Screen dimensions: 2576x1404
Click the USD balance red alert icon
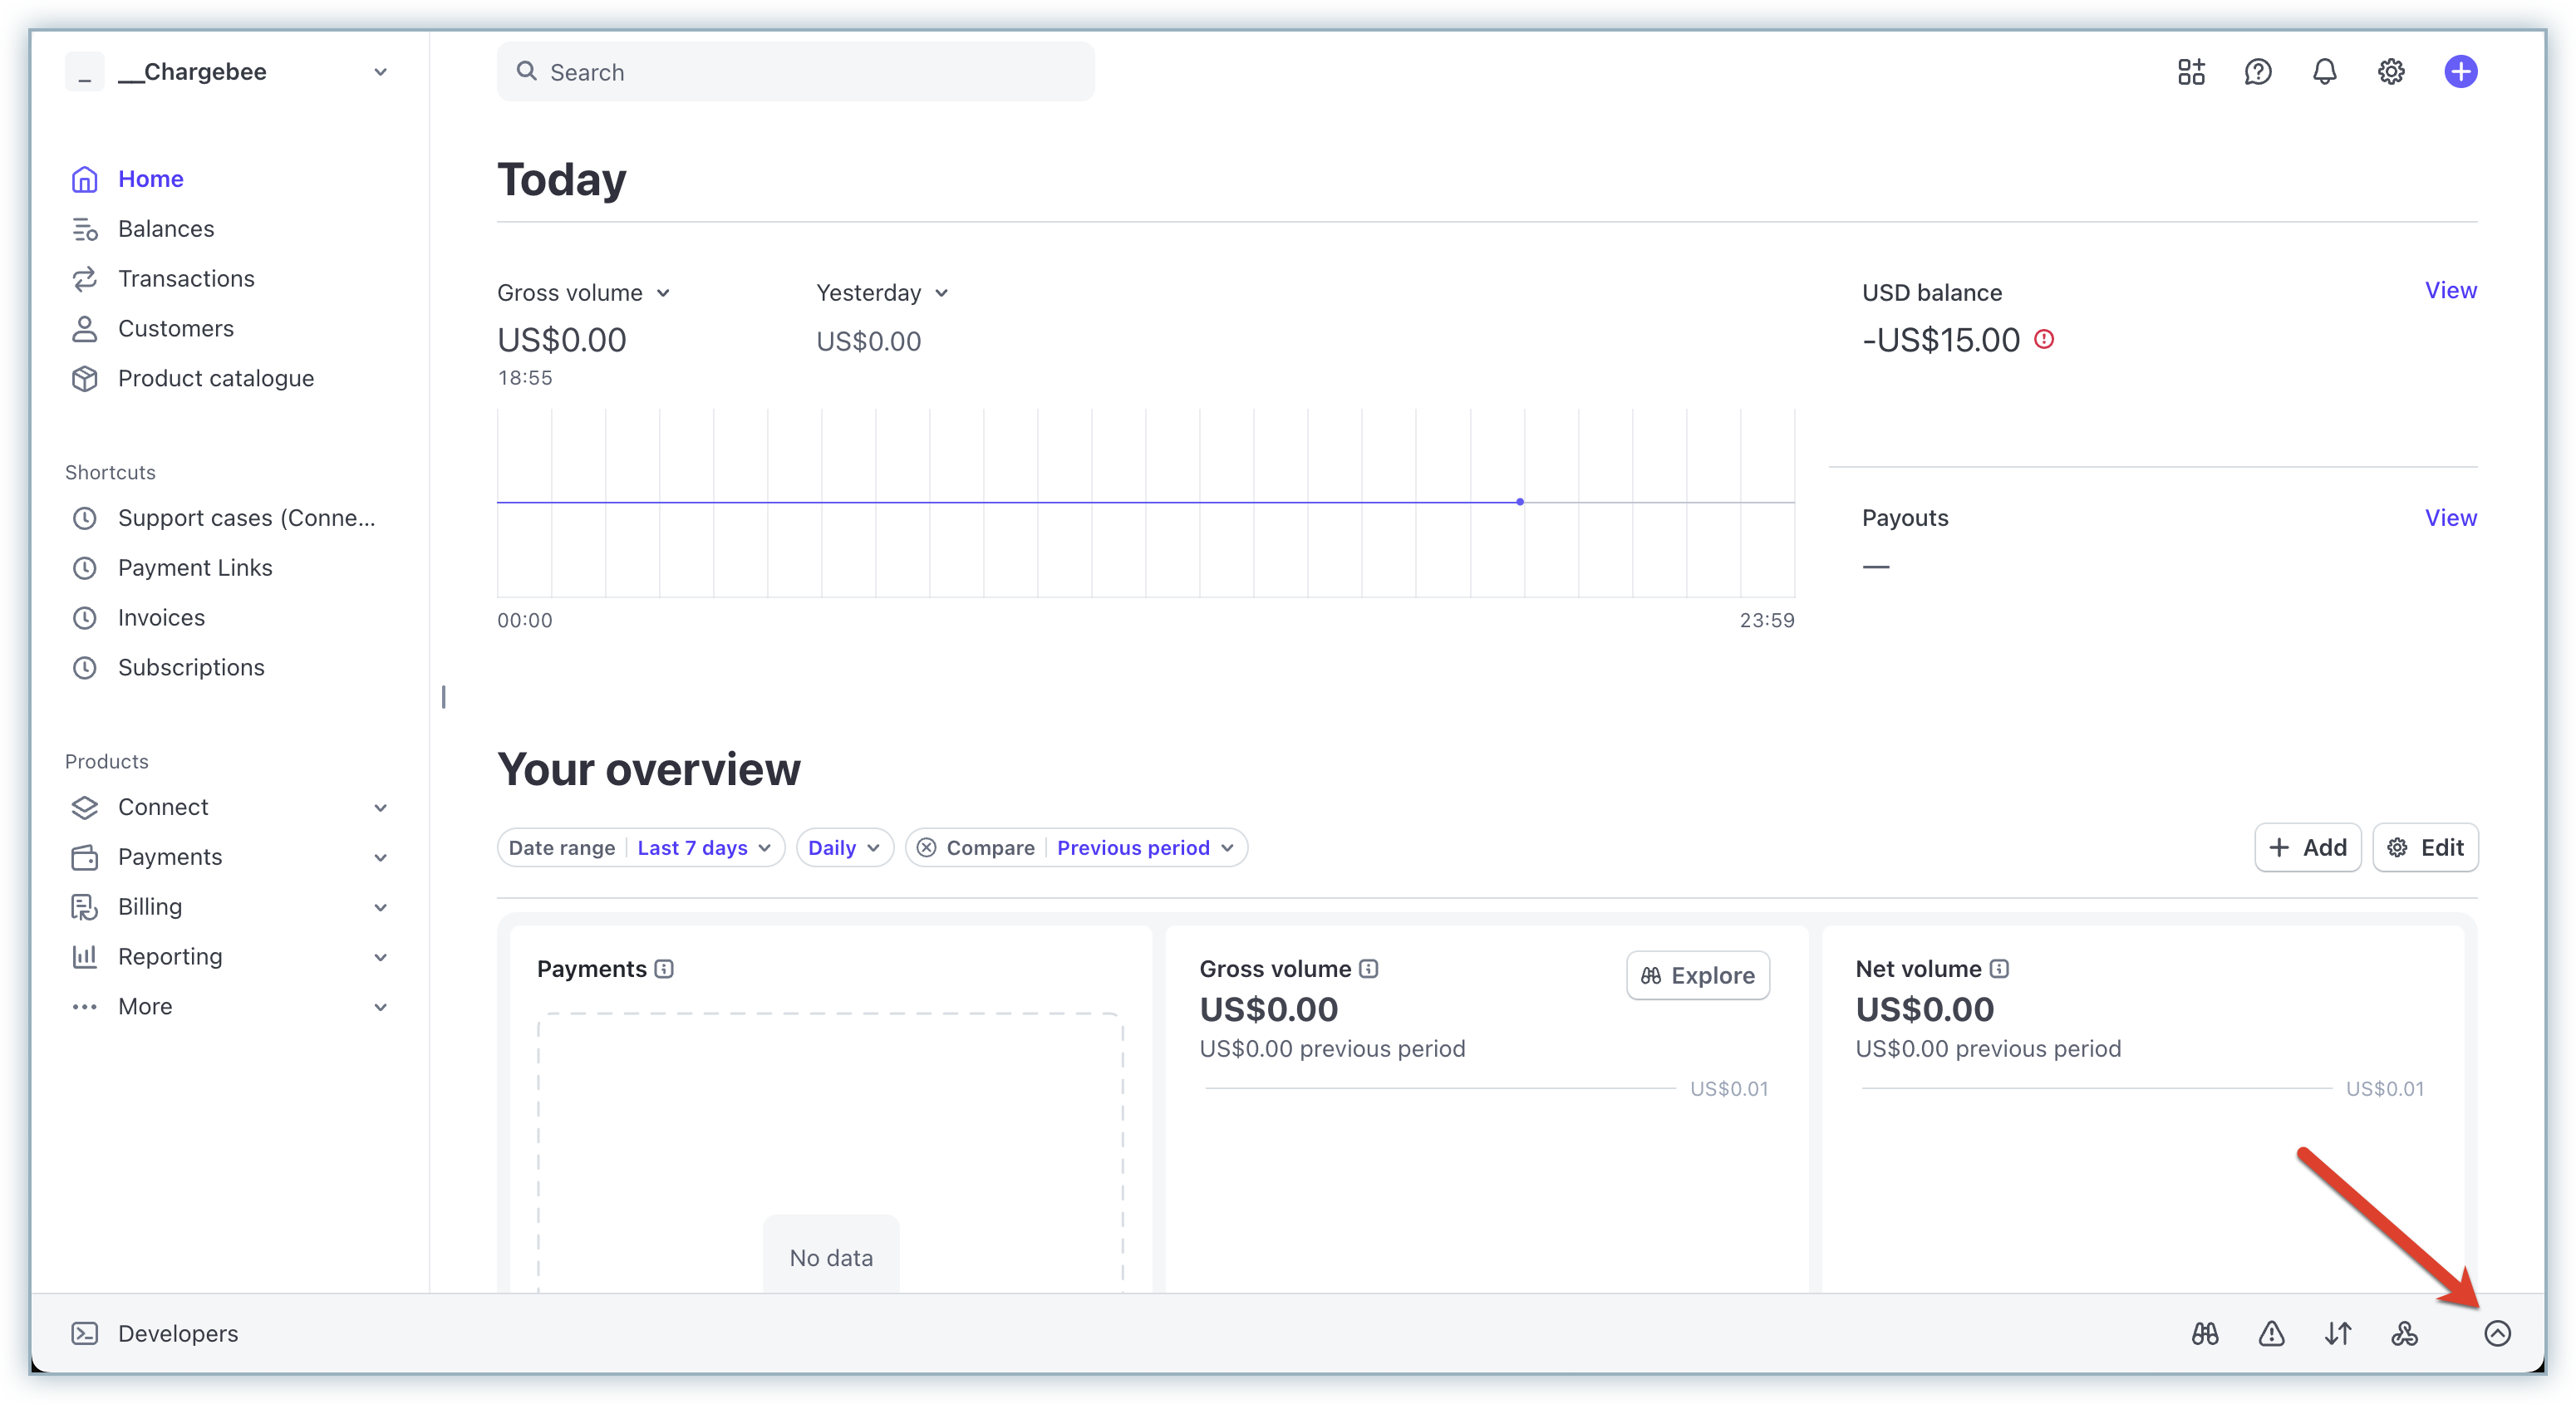(x=2045, y=339)
